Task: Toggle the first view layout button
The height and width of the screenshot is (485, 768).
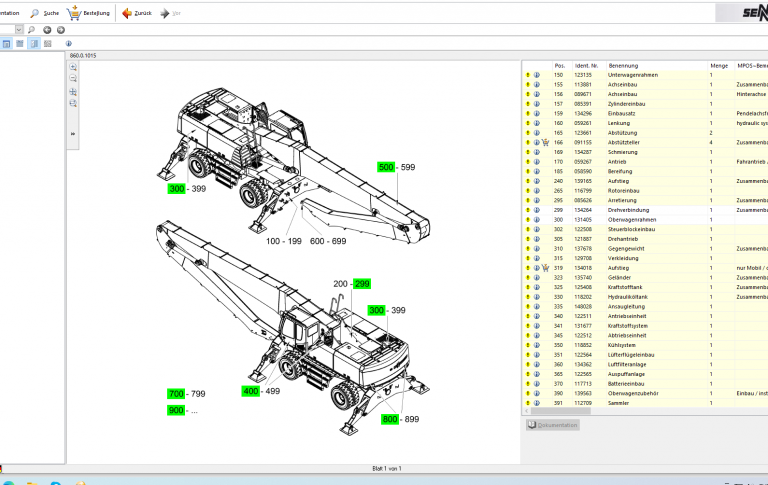Action: point(6,44)
